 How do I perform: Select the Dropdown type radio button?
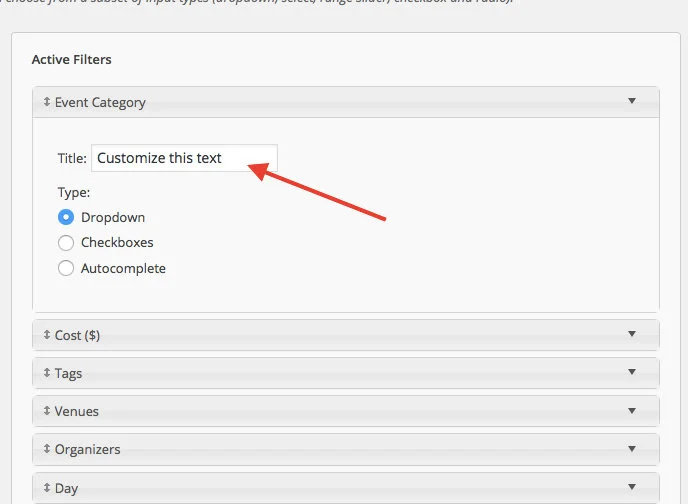(66, 217)
